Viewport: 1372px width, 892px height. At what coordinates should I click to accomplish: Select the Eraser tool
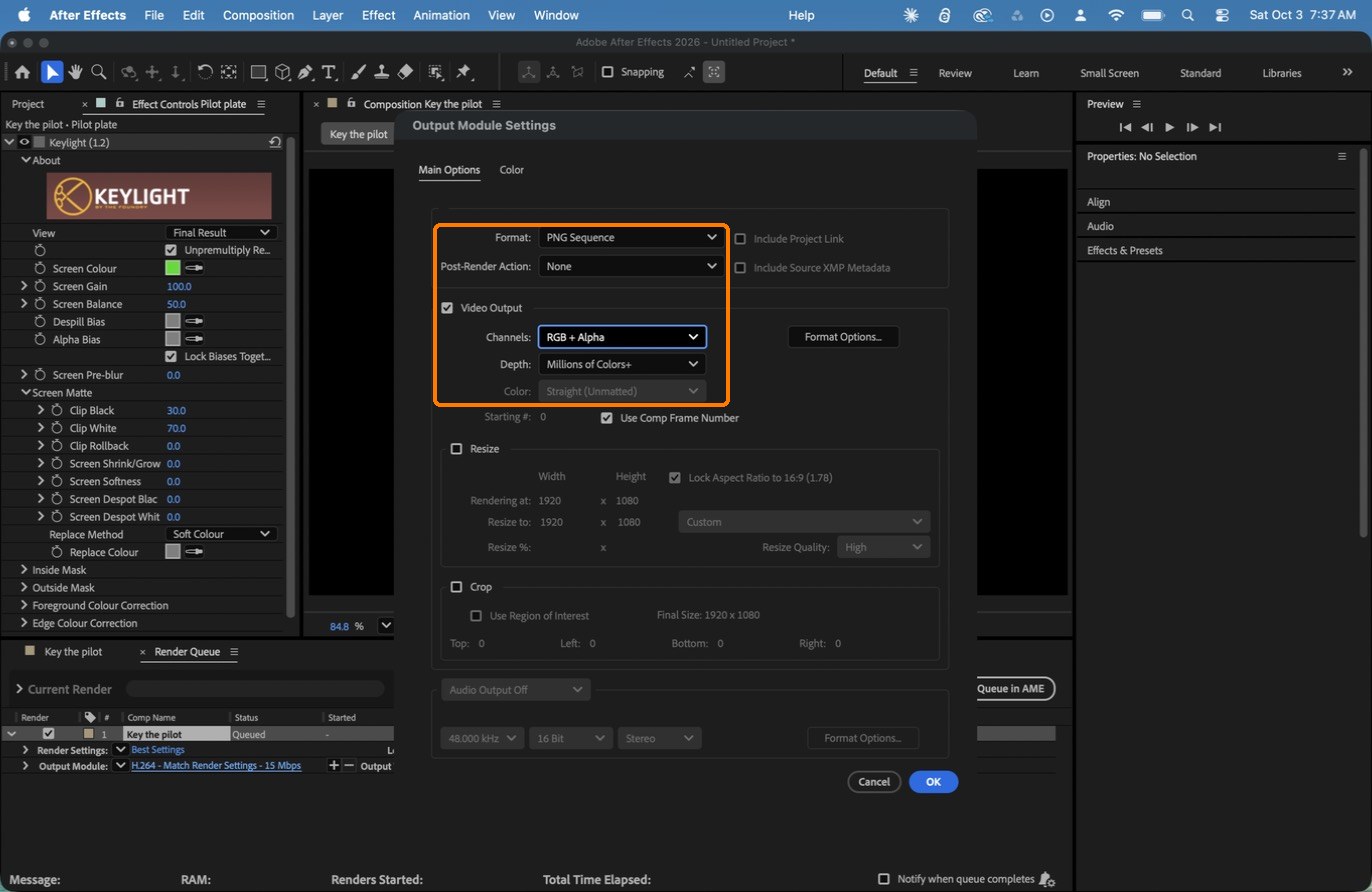tap(405, 72)
